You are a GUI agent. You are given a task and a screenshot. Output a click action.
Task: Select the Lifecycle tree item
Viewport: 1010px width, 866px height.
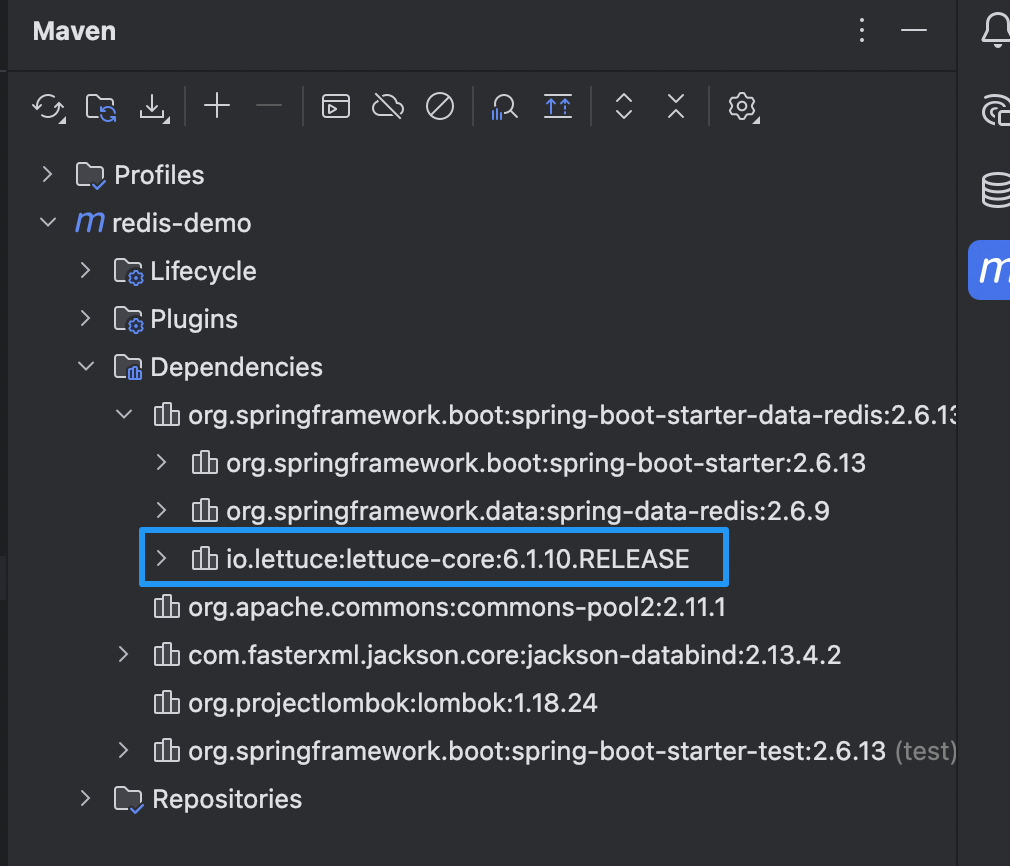pyautogui.click(x=203, y=271)
